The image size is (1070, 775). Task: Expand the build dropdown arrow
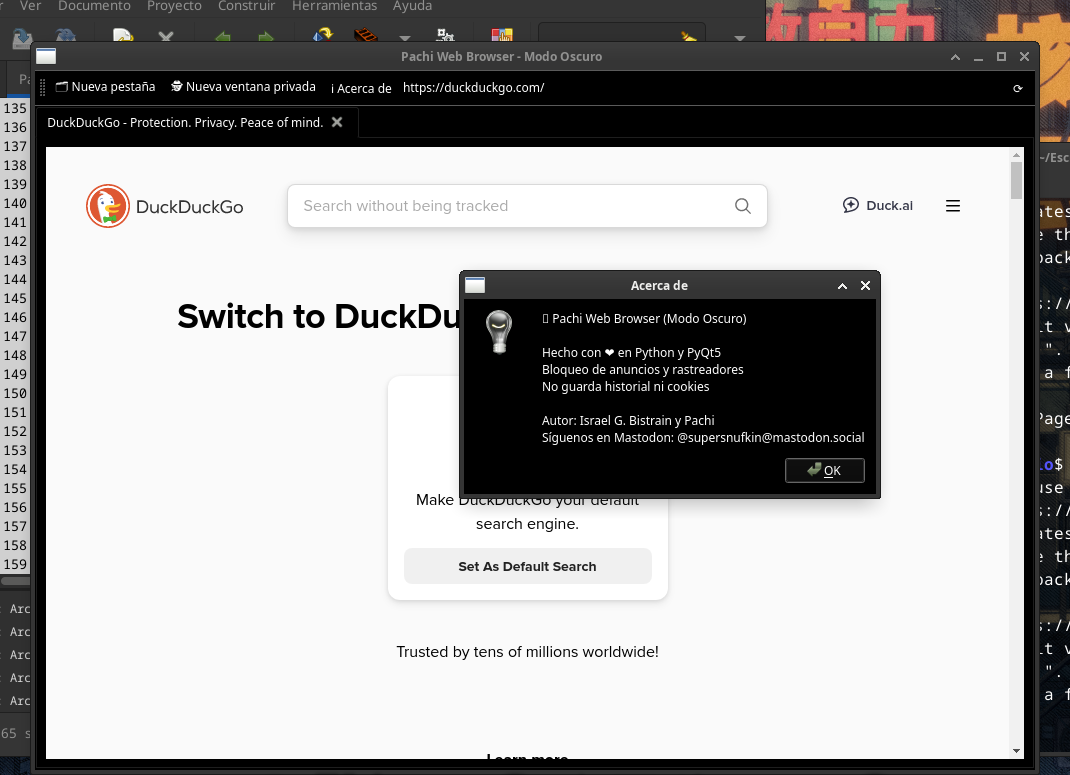pyautogui.click(x=405, y=38)
